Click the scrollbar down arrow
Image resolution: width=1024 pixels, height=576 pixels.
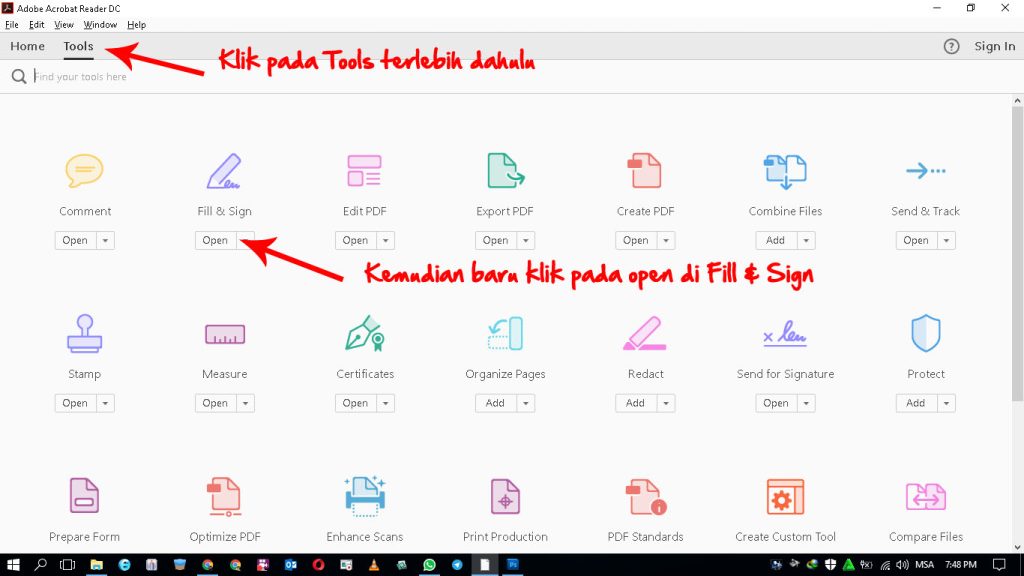click(x=1017, y=547)
